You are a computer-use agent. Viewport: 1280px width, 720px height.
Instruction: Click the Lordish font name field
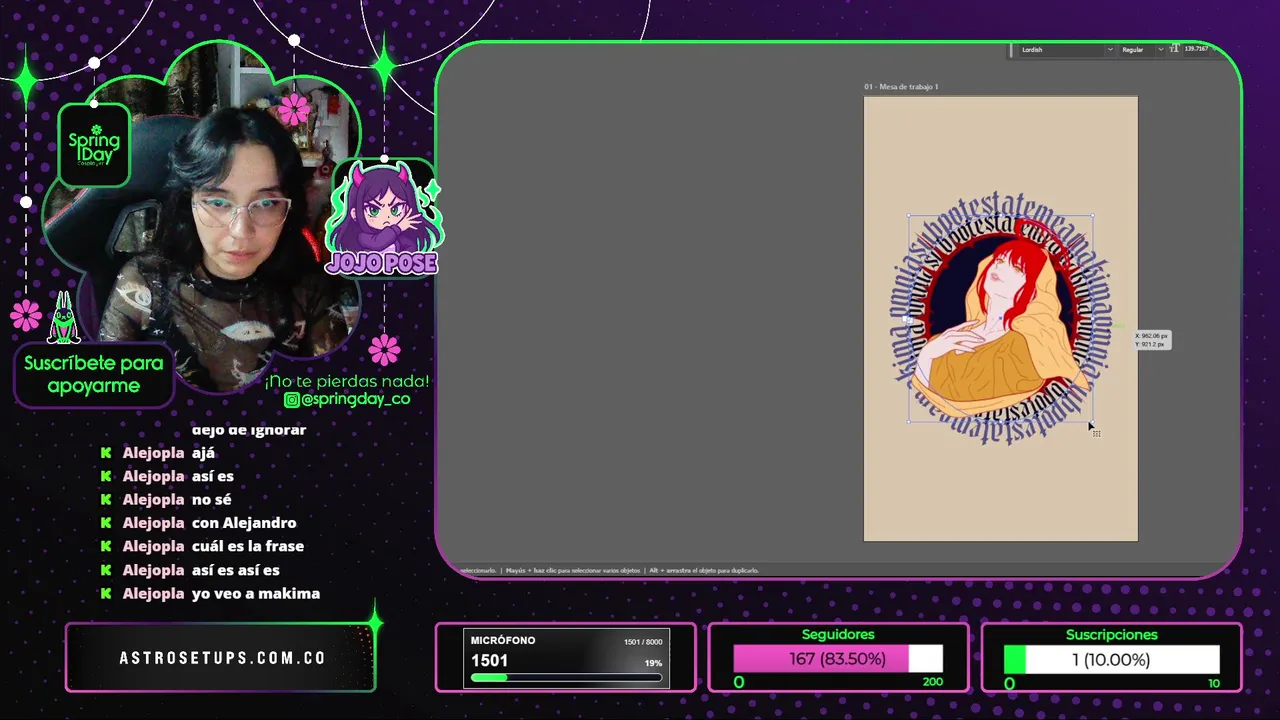click(x=1062, y=49)
